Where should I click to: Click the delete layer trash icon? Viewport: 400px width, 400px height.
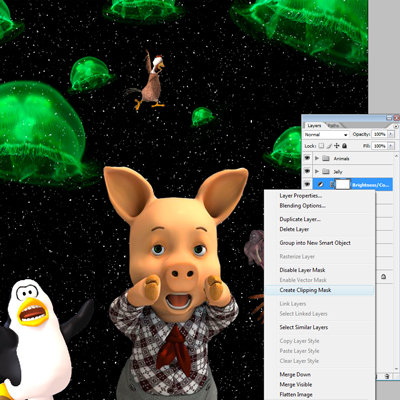(387, 376)
